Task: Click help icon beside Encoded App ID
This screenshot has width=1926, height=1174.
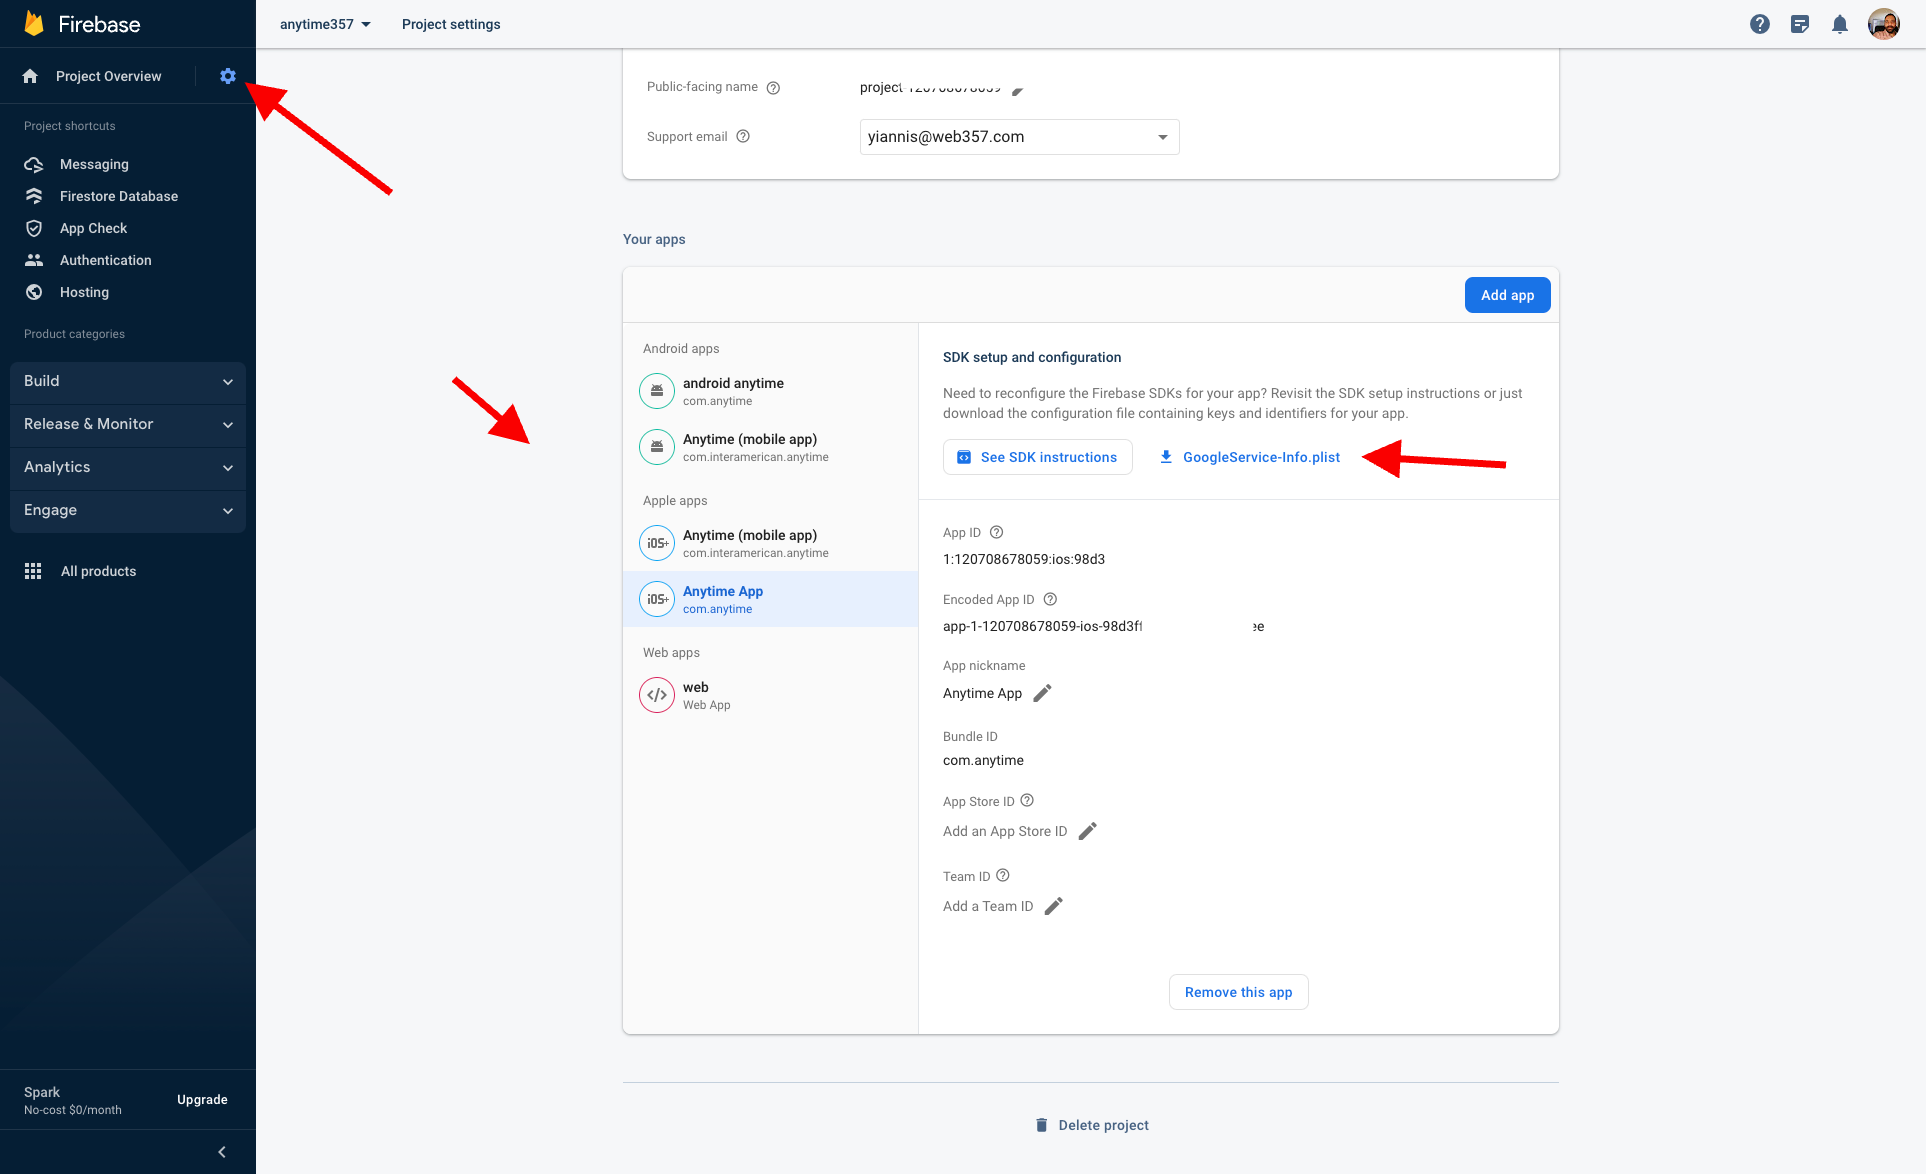Action: click(1050, 599)
